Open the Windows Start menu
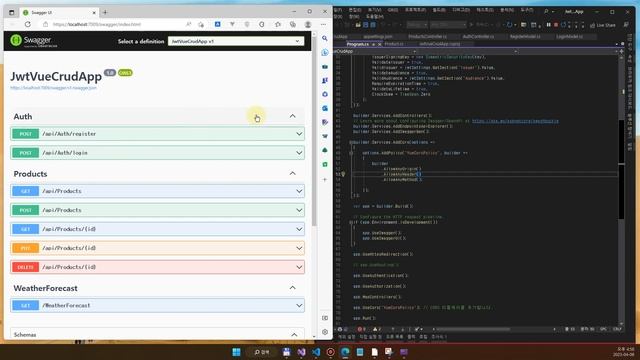 (x=236, y=352)
